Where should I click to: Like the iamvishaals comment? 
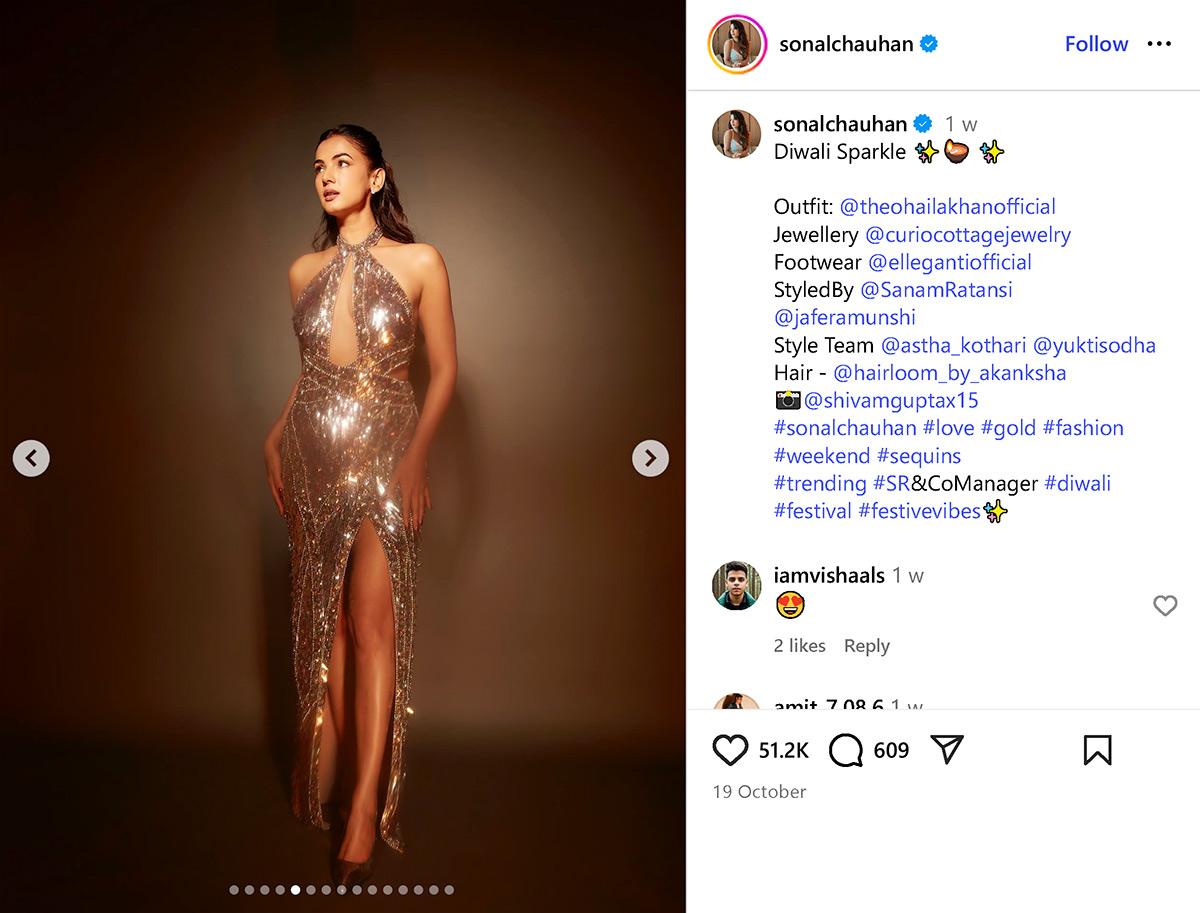coord(1165,605)
